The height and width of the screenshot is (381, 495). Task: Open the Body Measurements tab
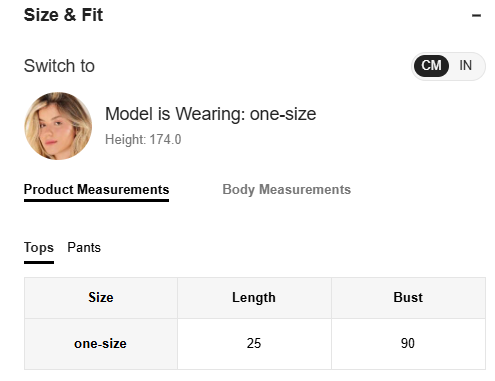click(x=286, y=189)
